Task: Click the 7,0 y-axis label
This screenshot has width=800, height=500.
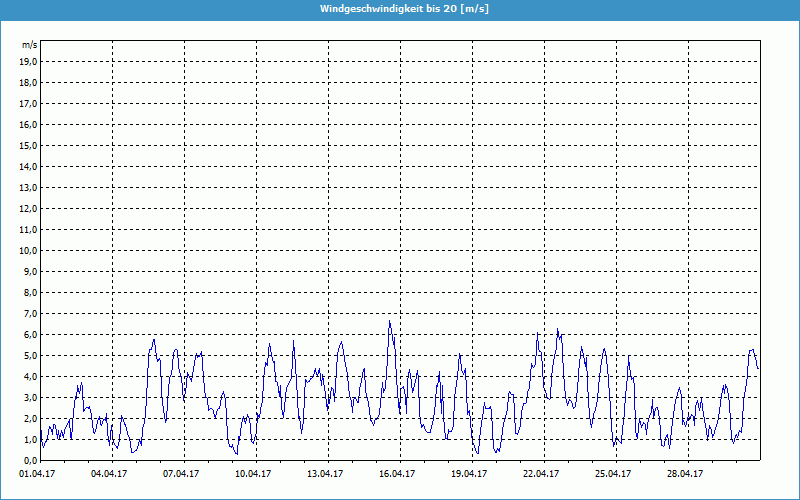Action: 29,314
